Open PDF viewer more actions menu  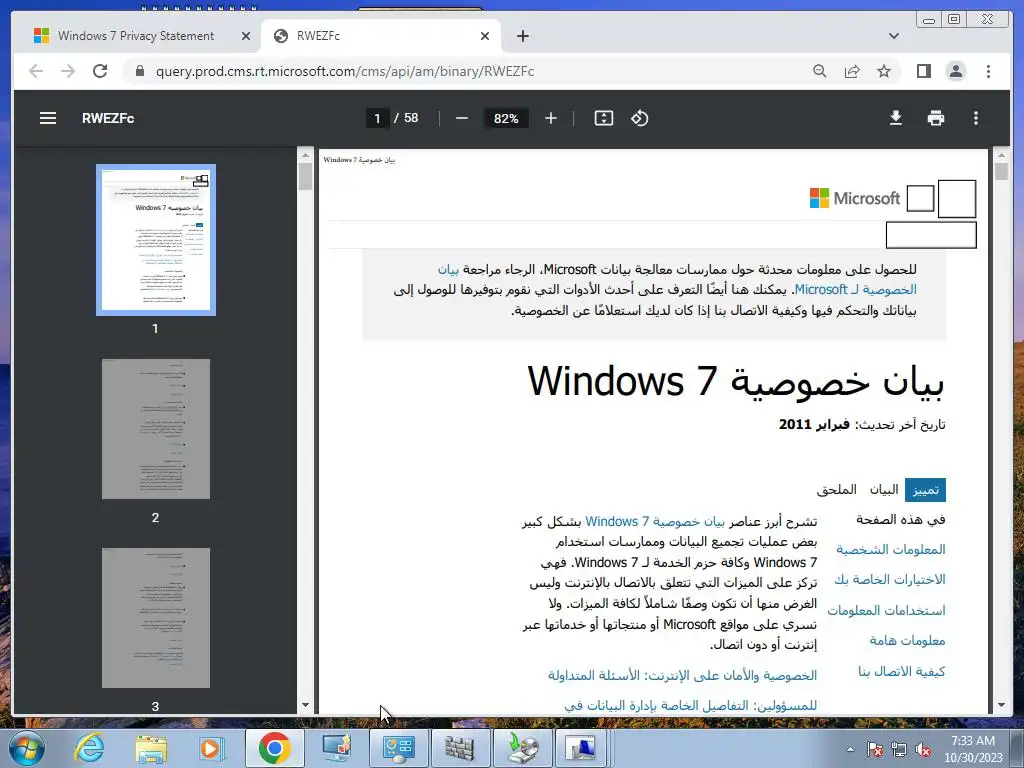coord(976,118)
